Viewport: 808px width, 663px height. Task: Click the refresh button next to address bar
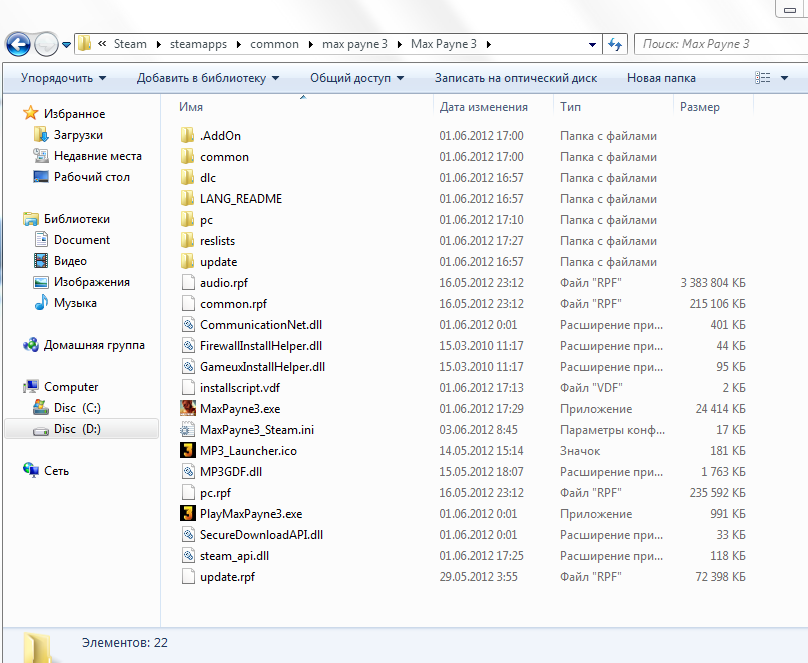[x=615, y=44]
